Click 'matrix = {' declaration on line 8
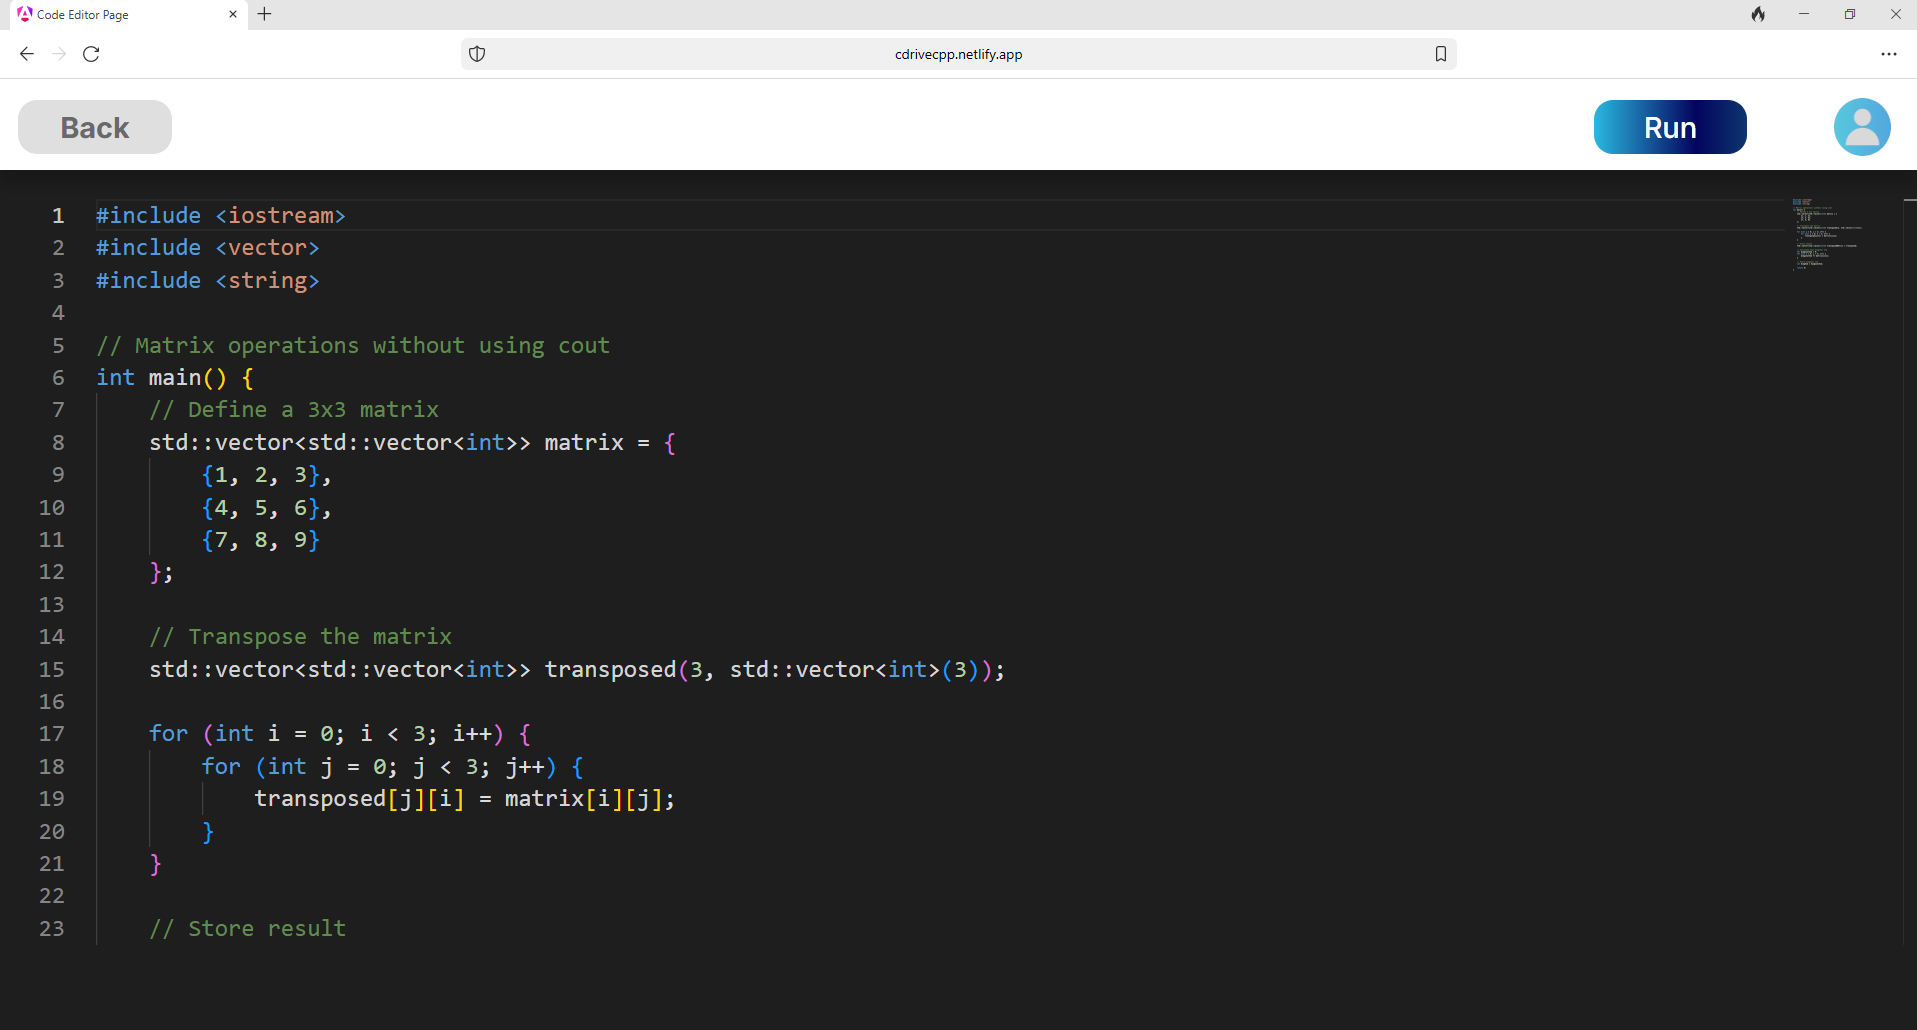Image resolution: width=1917 pixels, height=1030 pixels. pos(611,442)
